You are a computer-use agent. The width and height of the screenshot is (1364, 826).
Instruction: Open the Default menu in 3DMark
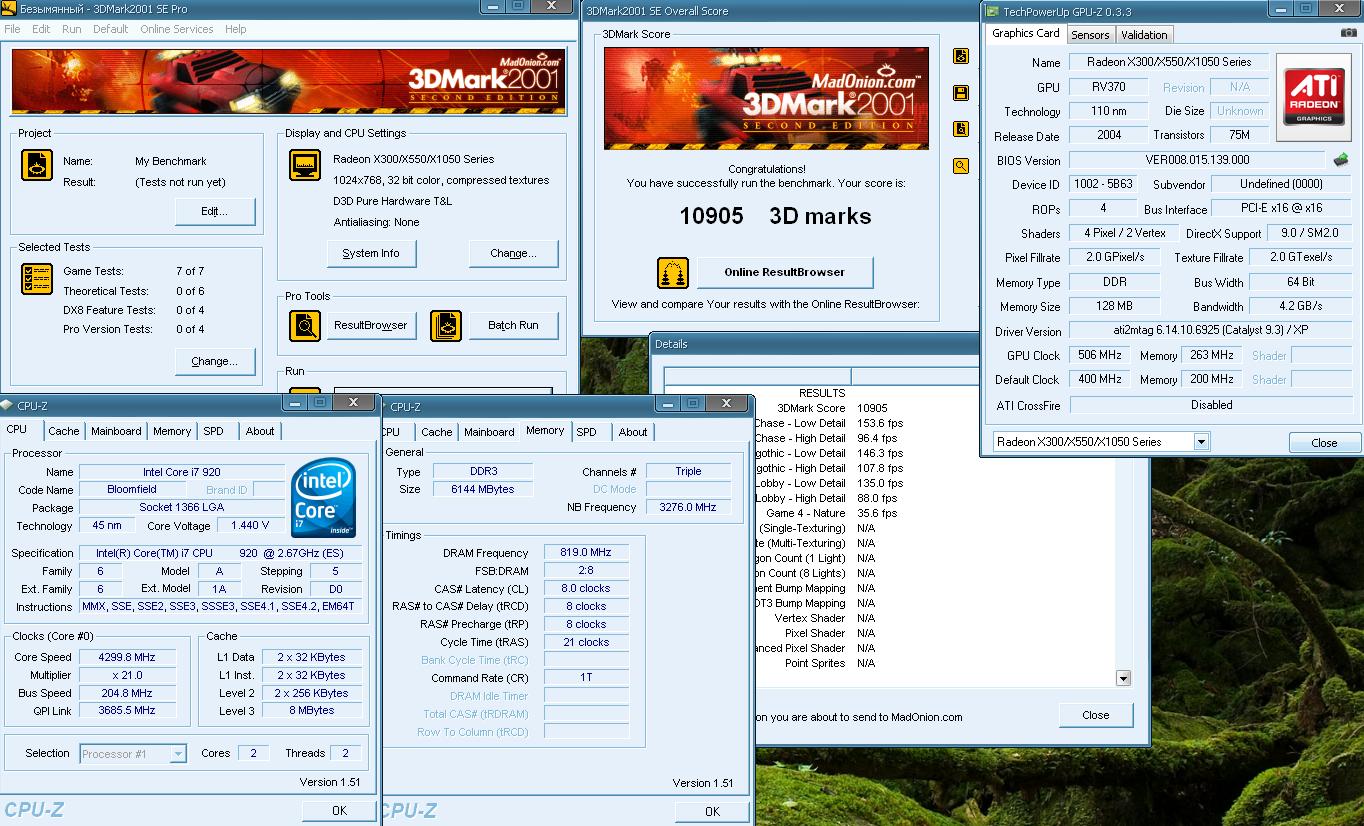(110, 29)
